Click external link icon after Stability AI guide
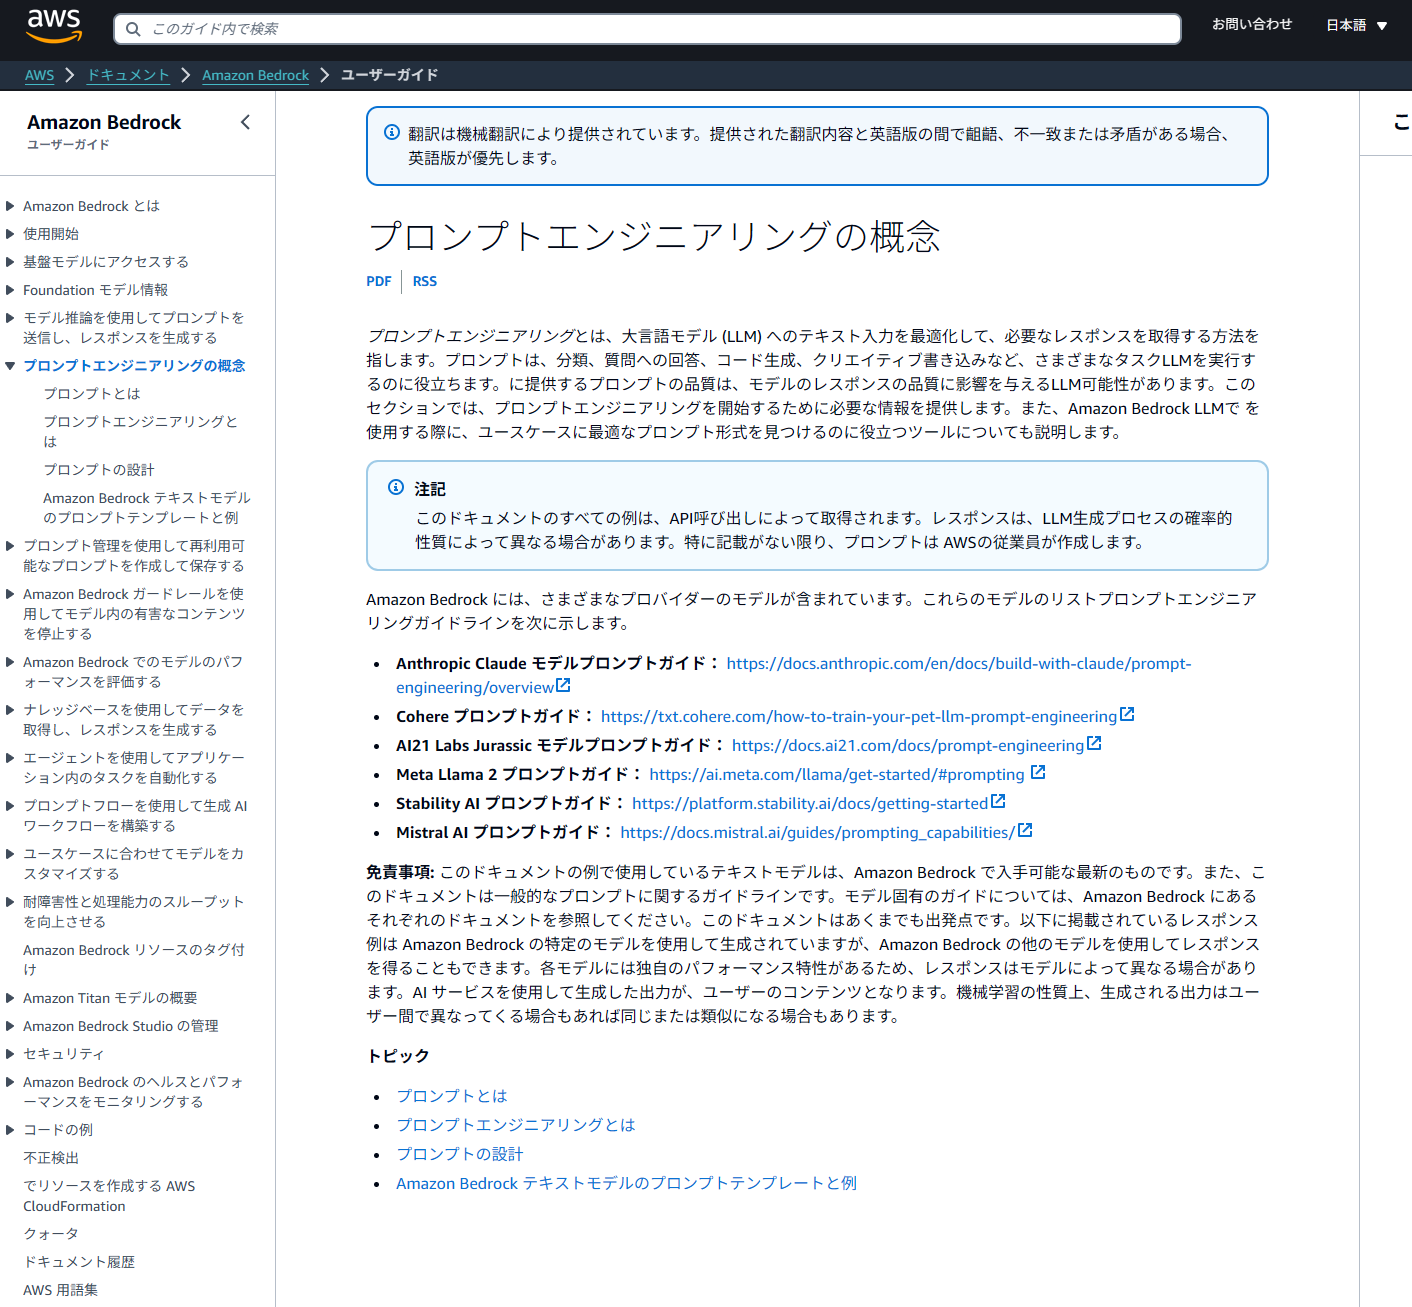The width and height of the screenshot is (1412, 1307). [x=998, y=801]
